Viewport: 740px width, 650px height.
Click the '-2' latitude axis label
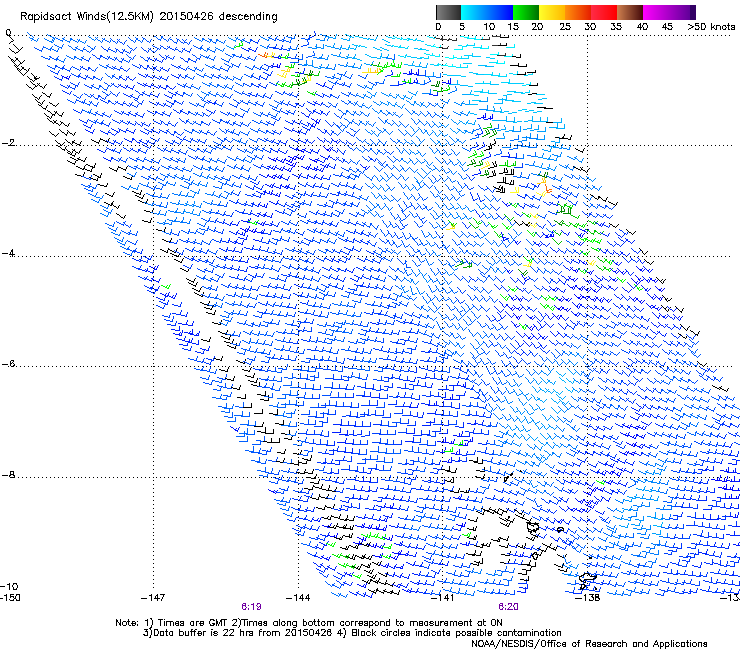tap(8, 143)
